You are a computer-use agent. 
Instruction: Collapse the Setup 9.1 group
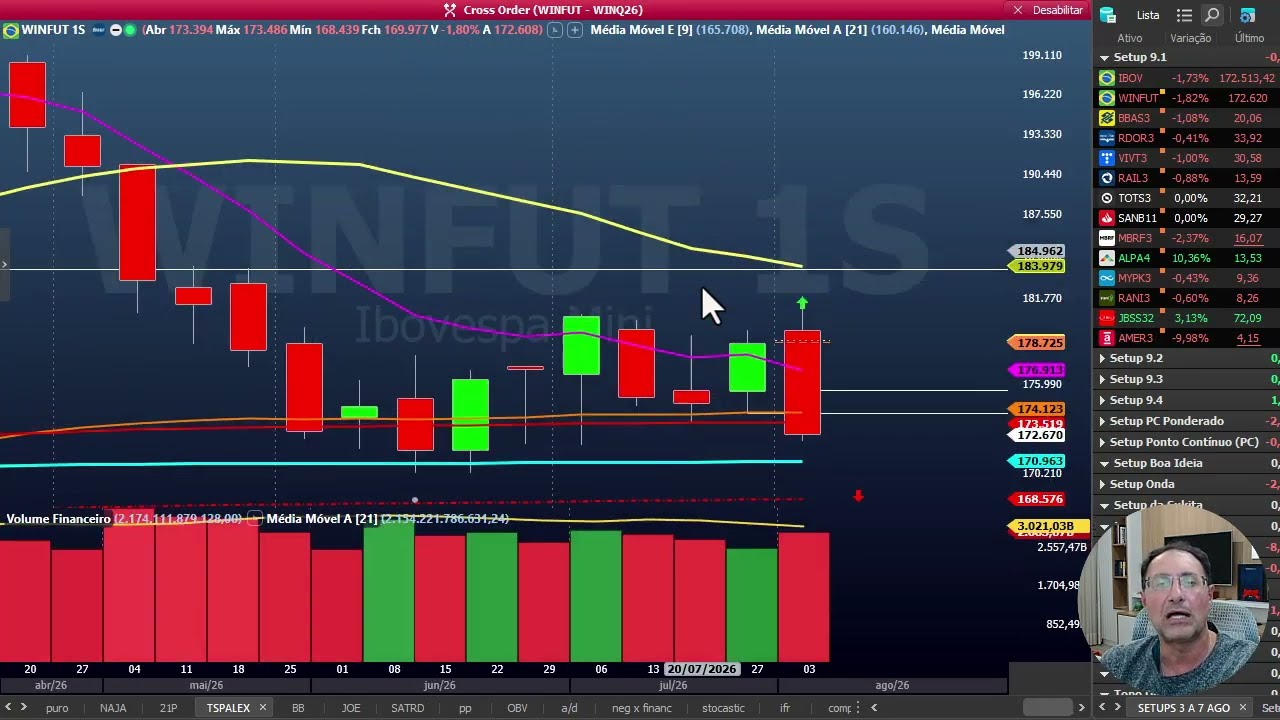[1105, 58]
